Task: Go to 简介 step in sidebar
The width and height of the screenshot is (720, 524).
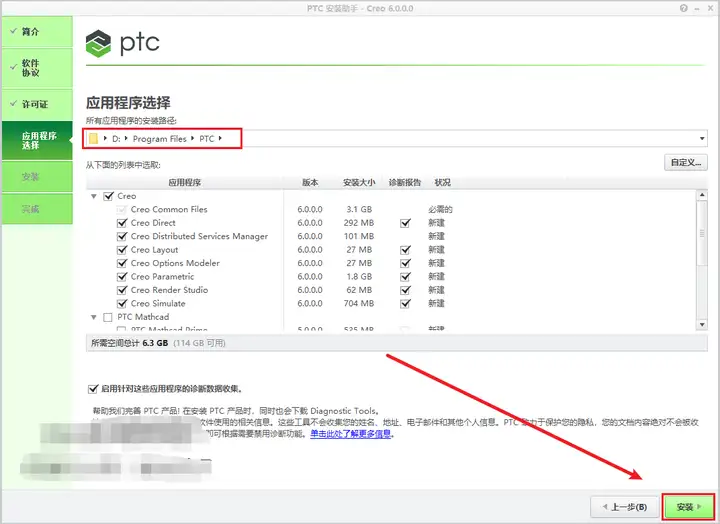Action: click(x=37, y=32)
